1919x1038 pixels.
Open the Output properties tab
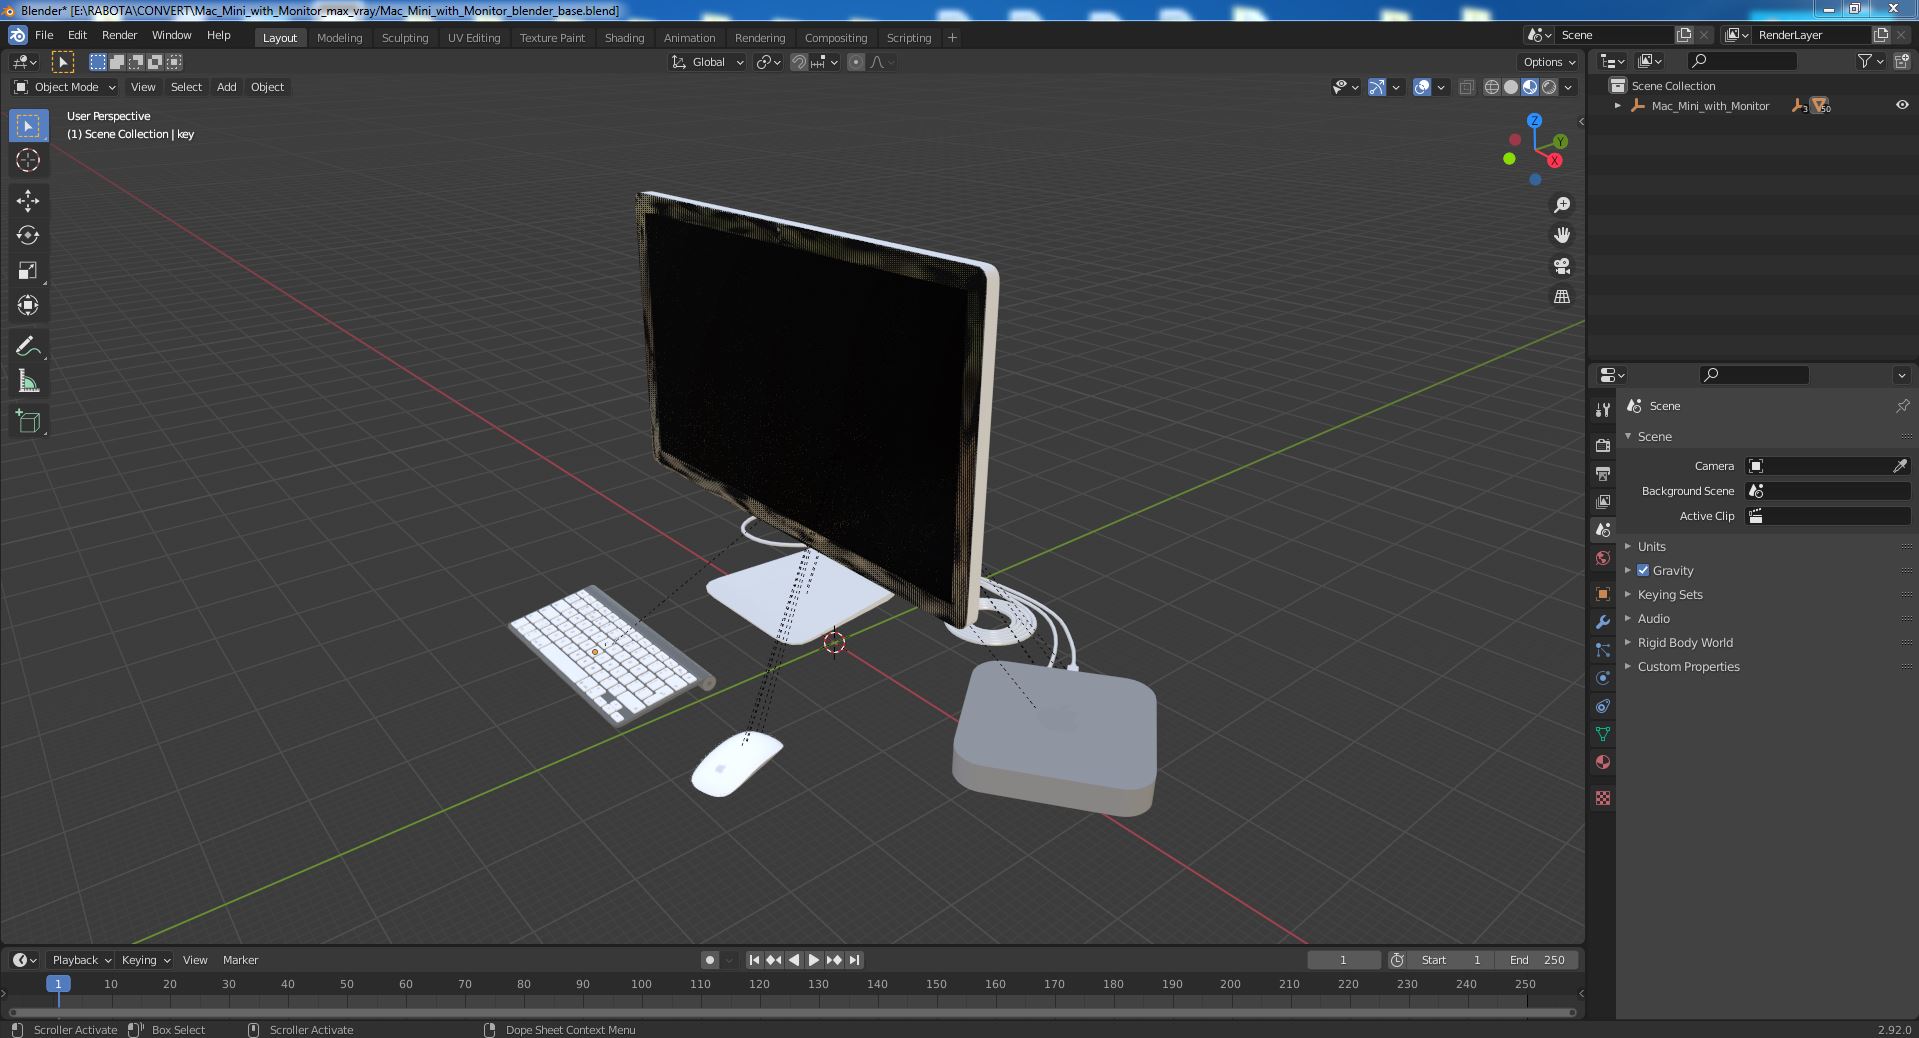1603,474
